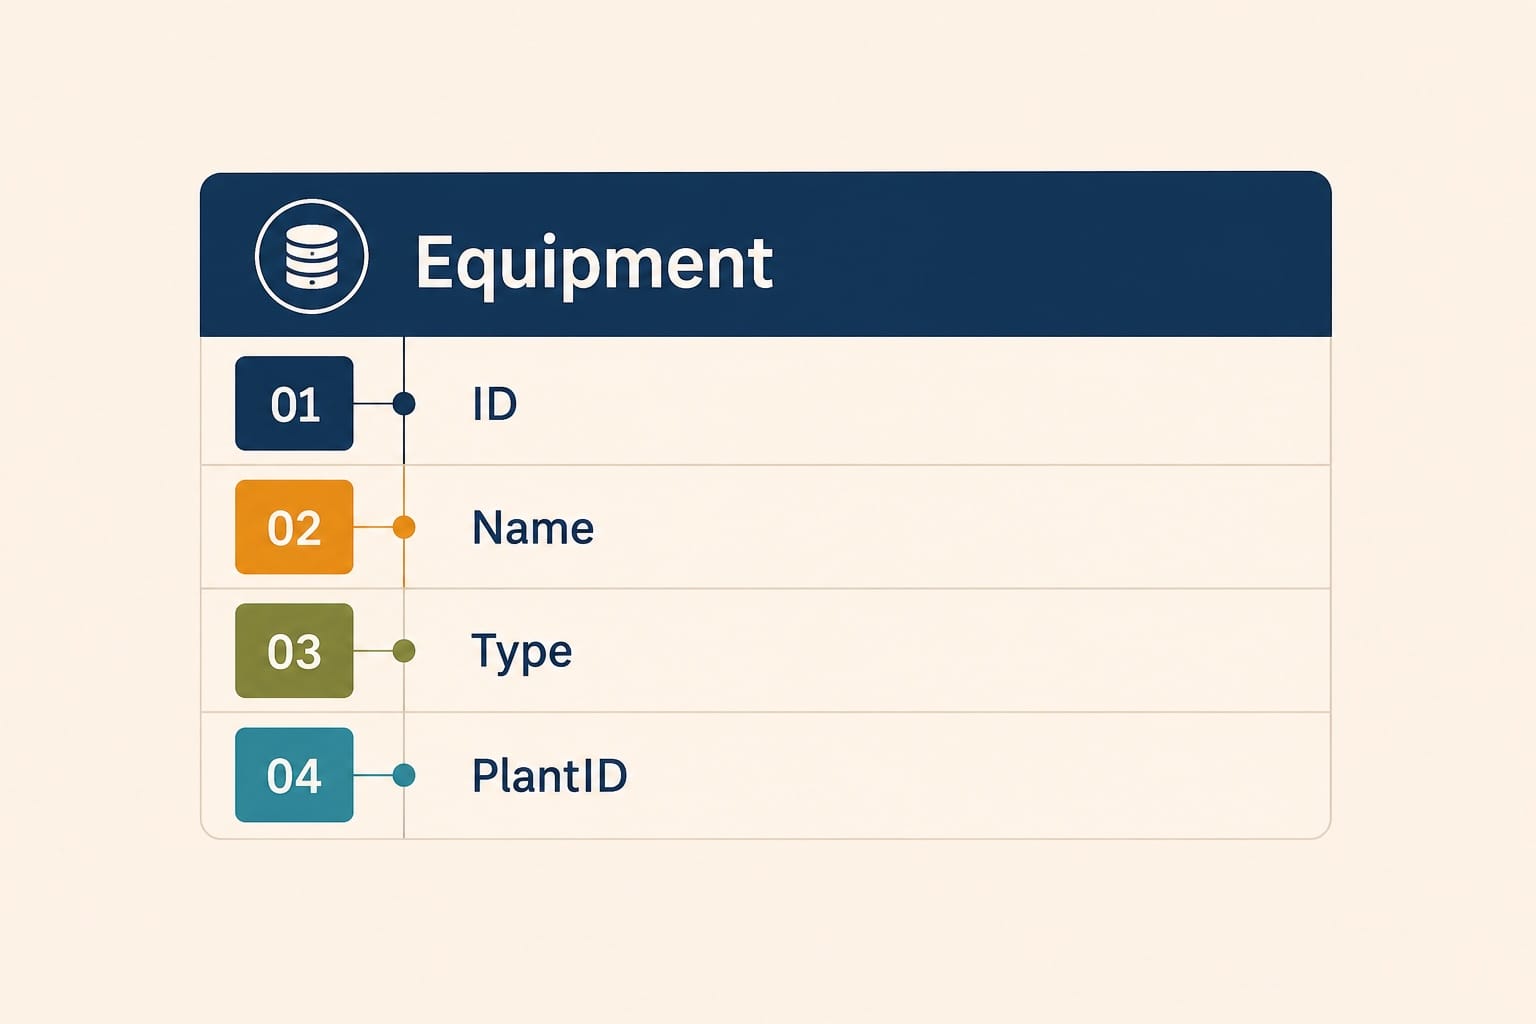Select the teal 04 badge
The height and width of the screenshot is (1024, 1536).
pyautogui.click(x=294, y=775)
